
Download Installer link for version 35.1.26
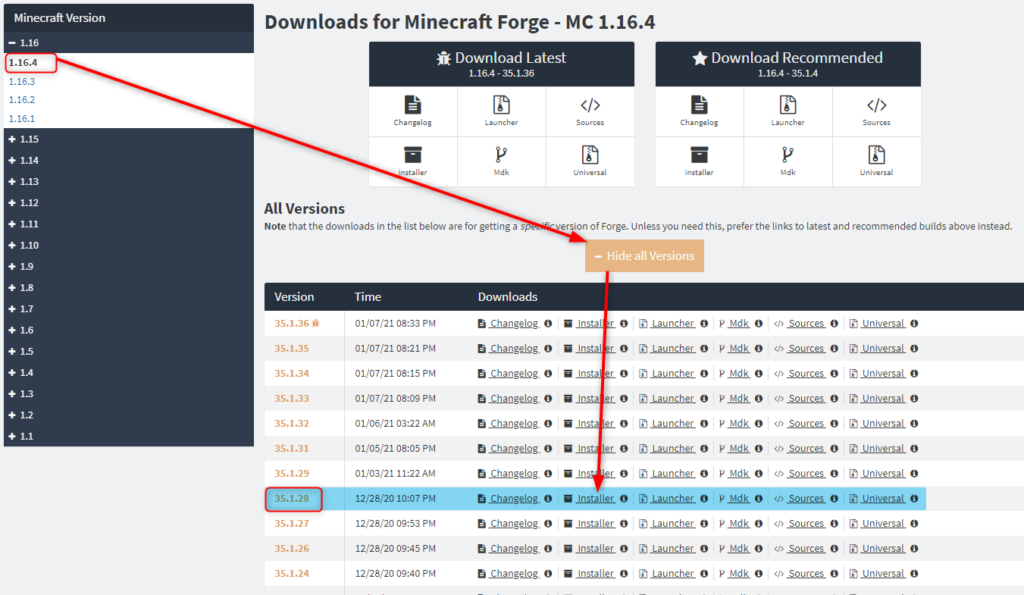596,549
